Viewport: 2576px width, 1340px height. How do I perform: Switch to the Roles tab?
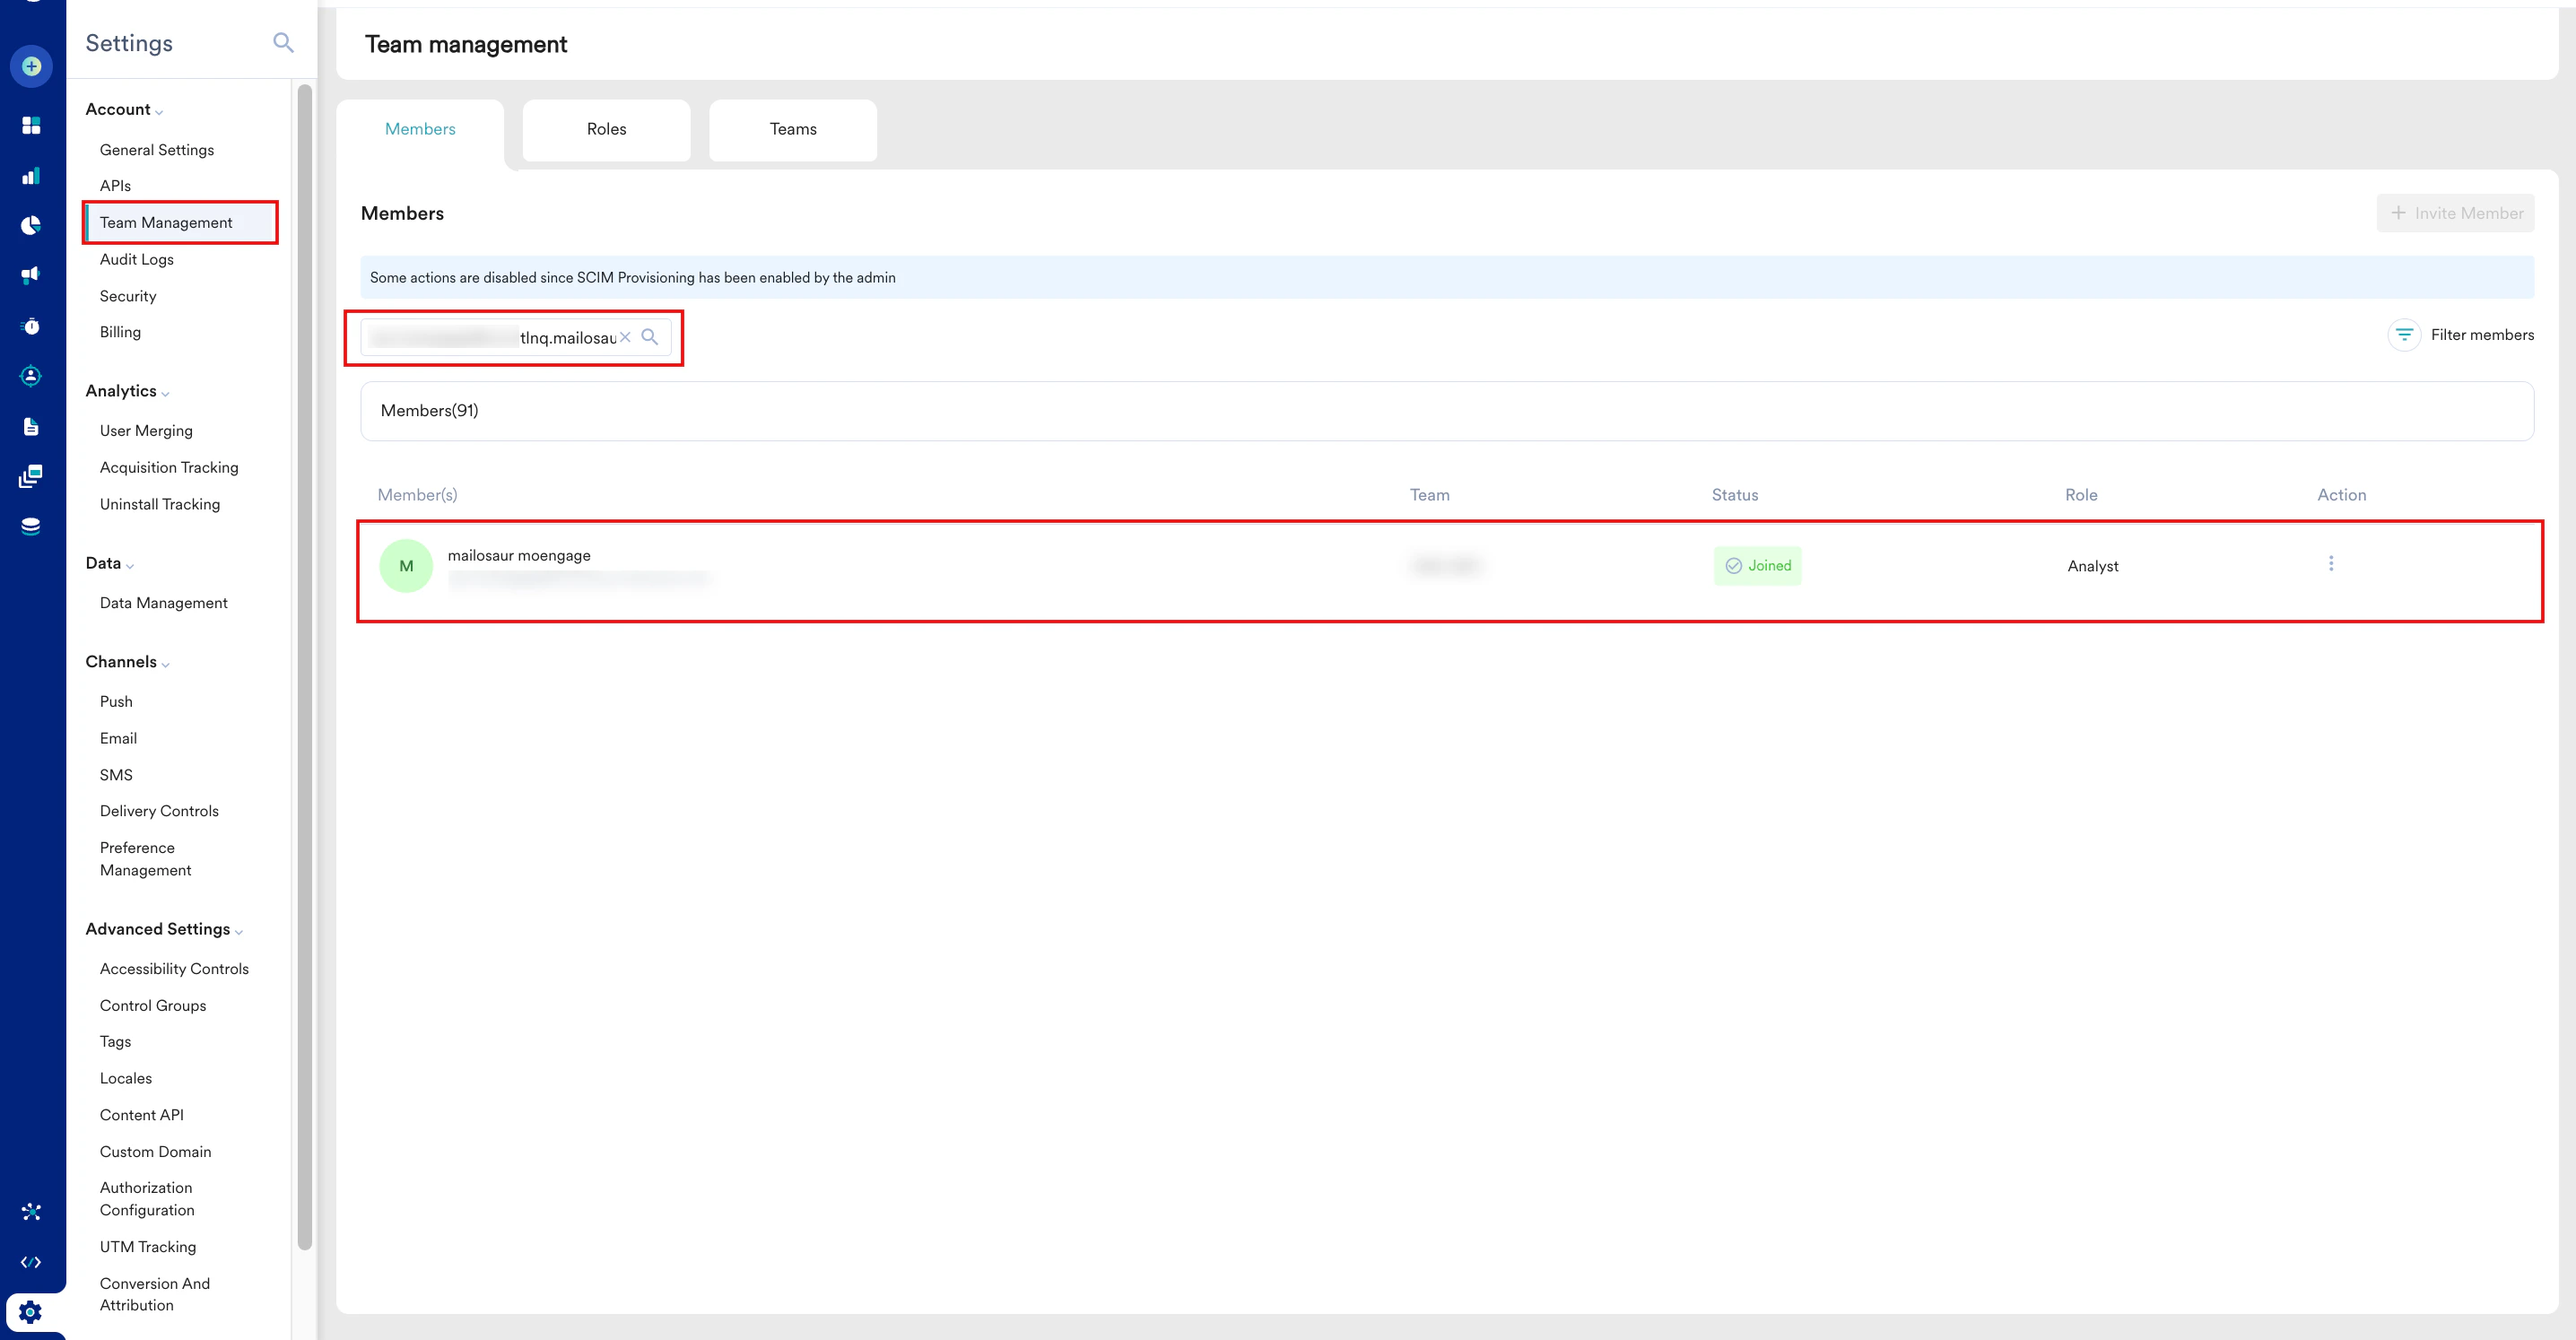click(x=605, y=129)
